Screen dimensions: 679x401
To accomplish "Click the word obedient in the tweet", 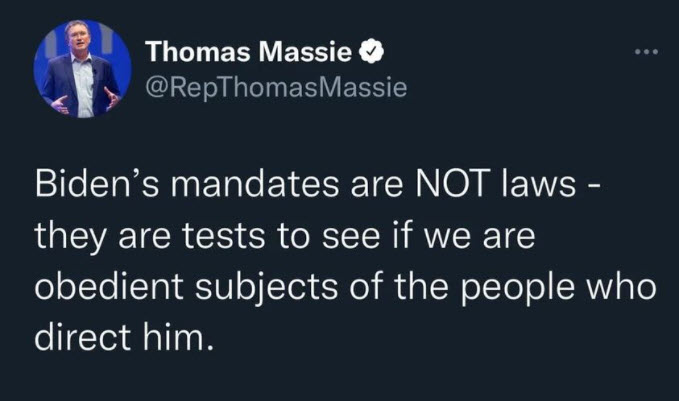I will pos(109,286).
